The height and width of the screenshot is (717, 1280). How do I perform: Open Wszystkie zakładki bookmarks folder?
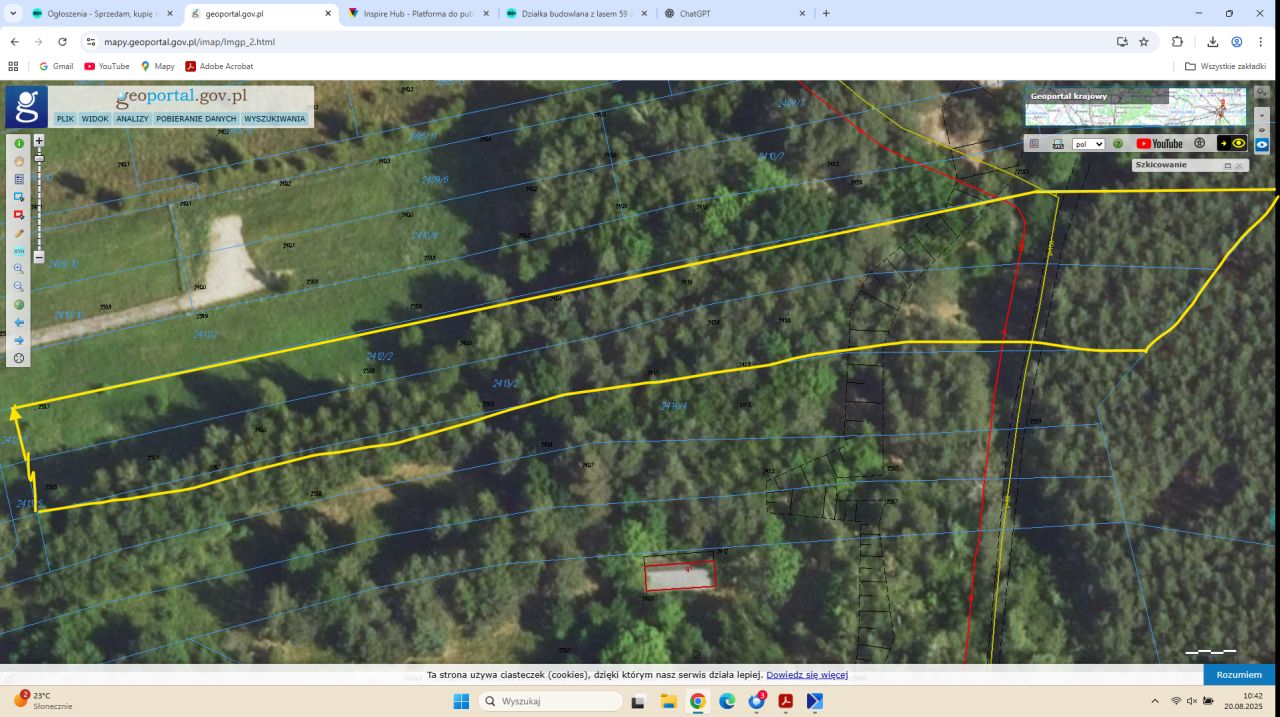[1225, 66]
